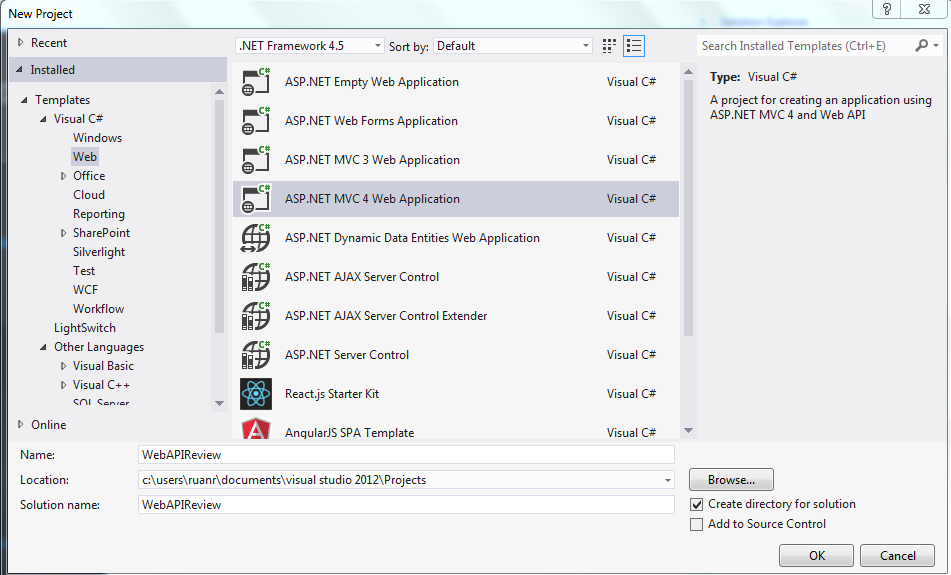Switch to medium icons list view
Viewport: 951px width, 575px height.
[634, 46]
